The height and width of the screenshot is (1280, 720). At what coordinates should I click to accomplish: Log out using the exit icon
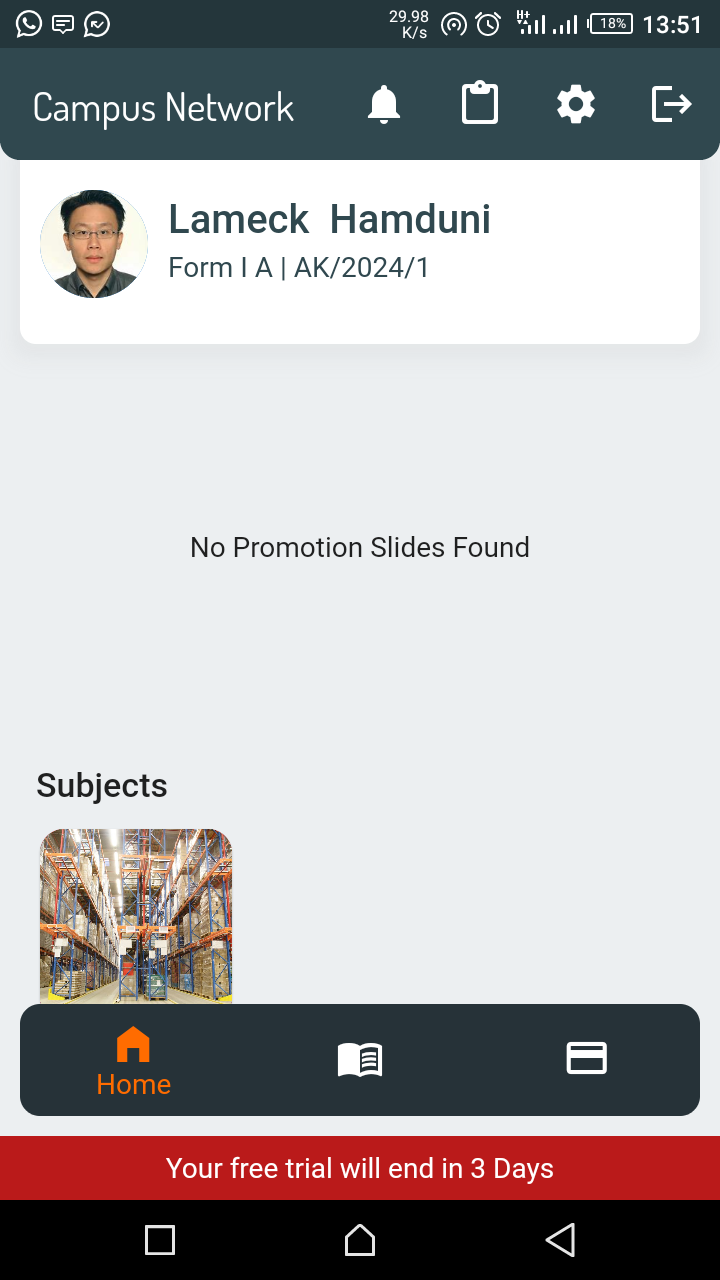pos(671,104)
